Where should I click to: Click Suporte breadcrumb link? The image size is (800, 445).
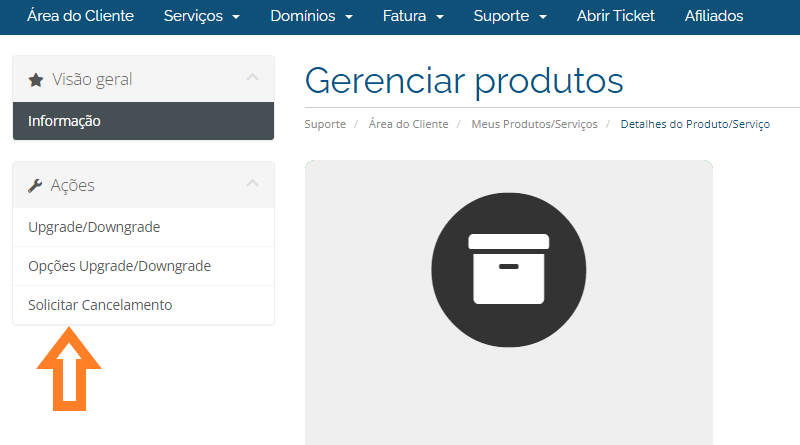click(x=325, y=124)
